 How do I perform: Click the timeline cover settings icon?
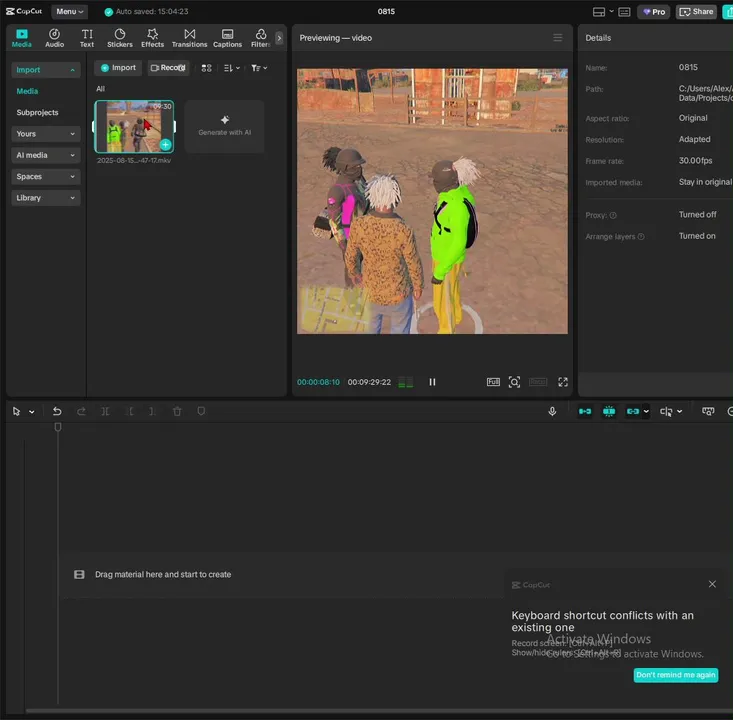click(708, 411)
